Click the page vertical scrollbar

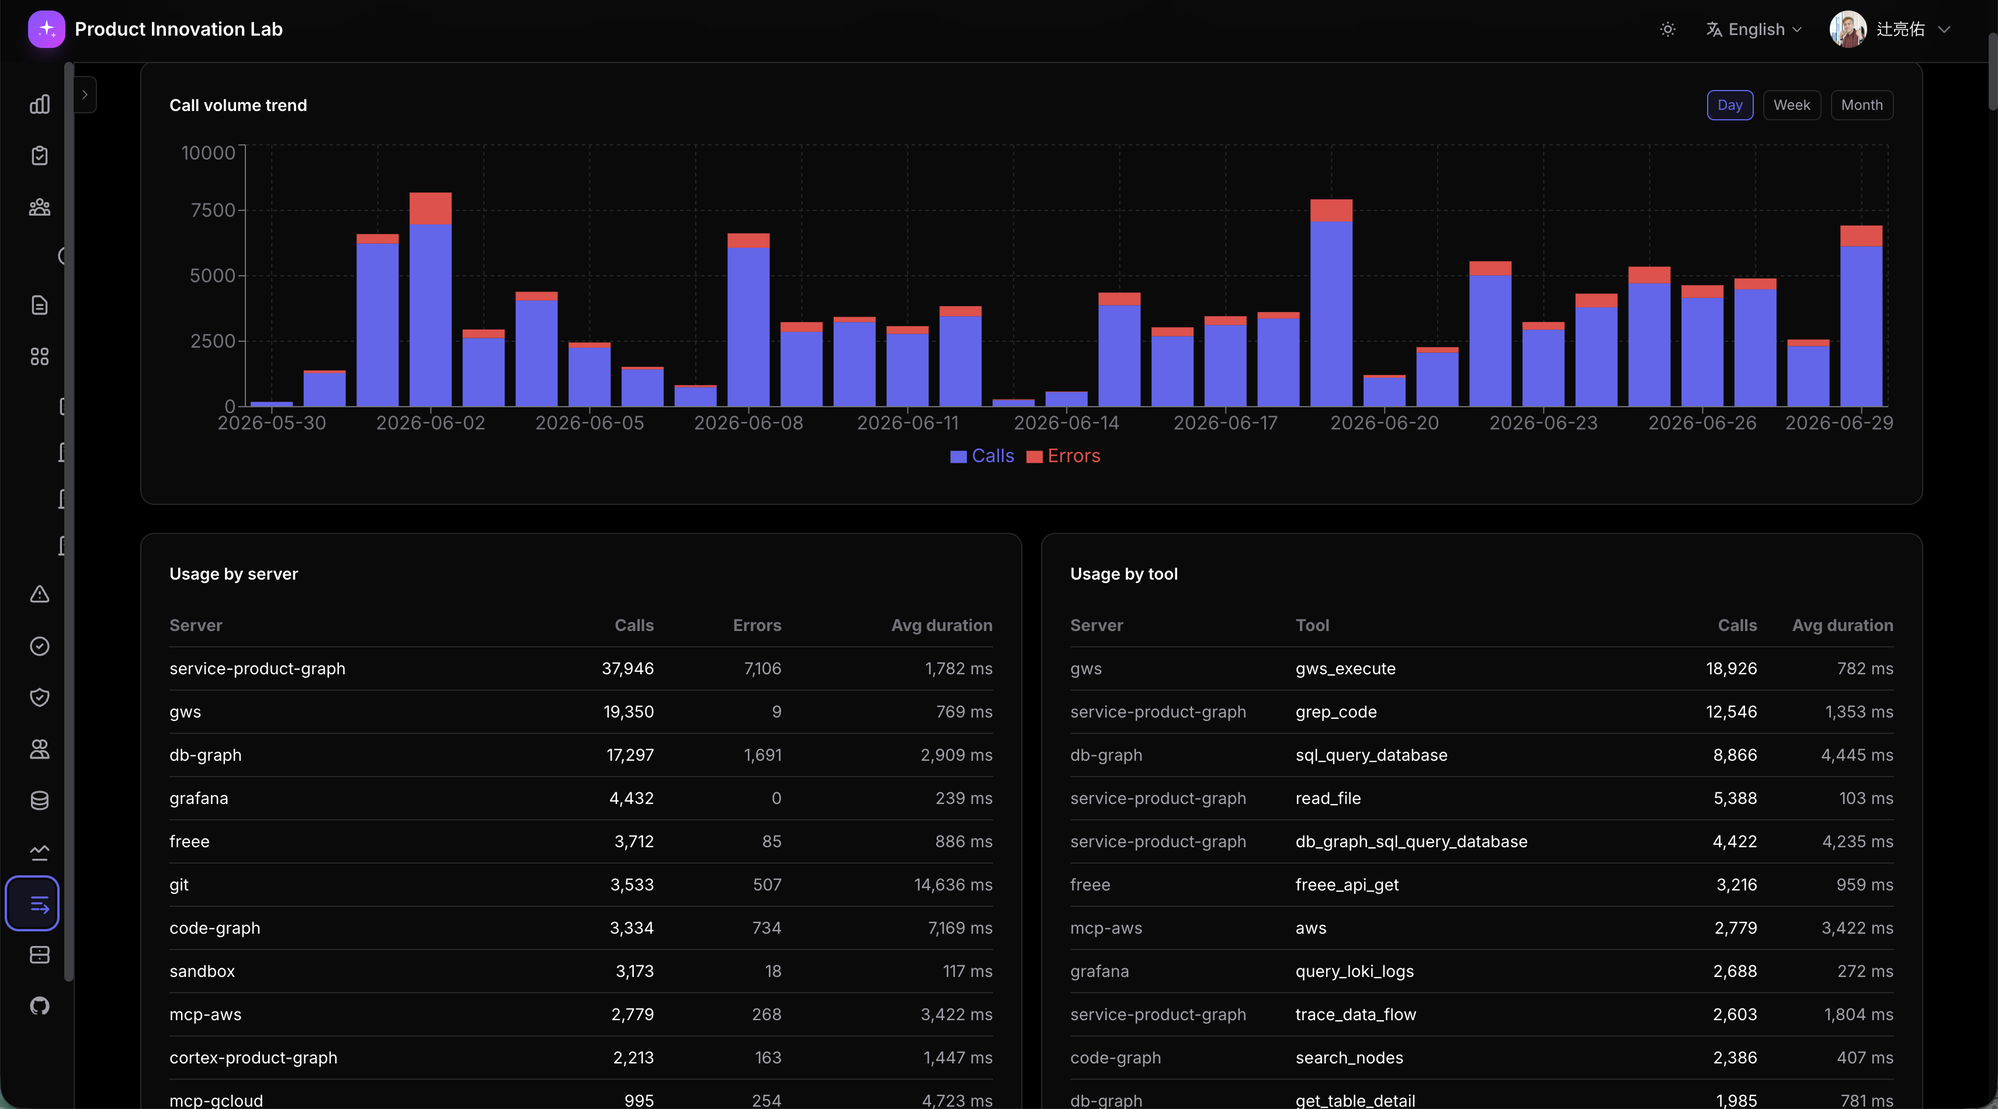pos(1992,72)
